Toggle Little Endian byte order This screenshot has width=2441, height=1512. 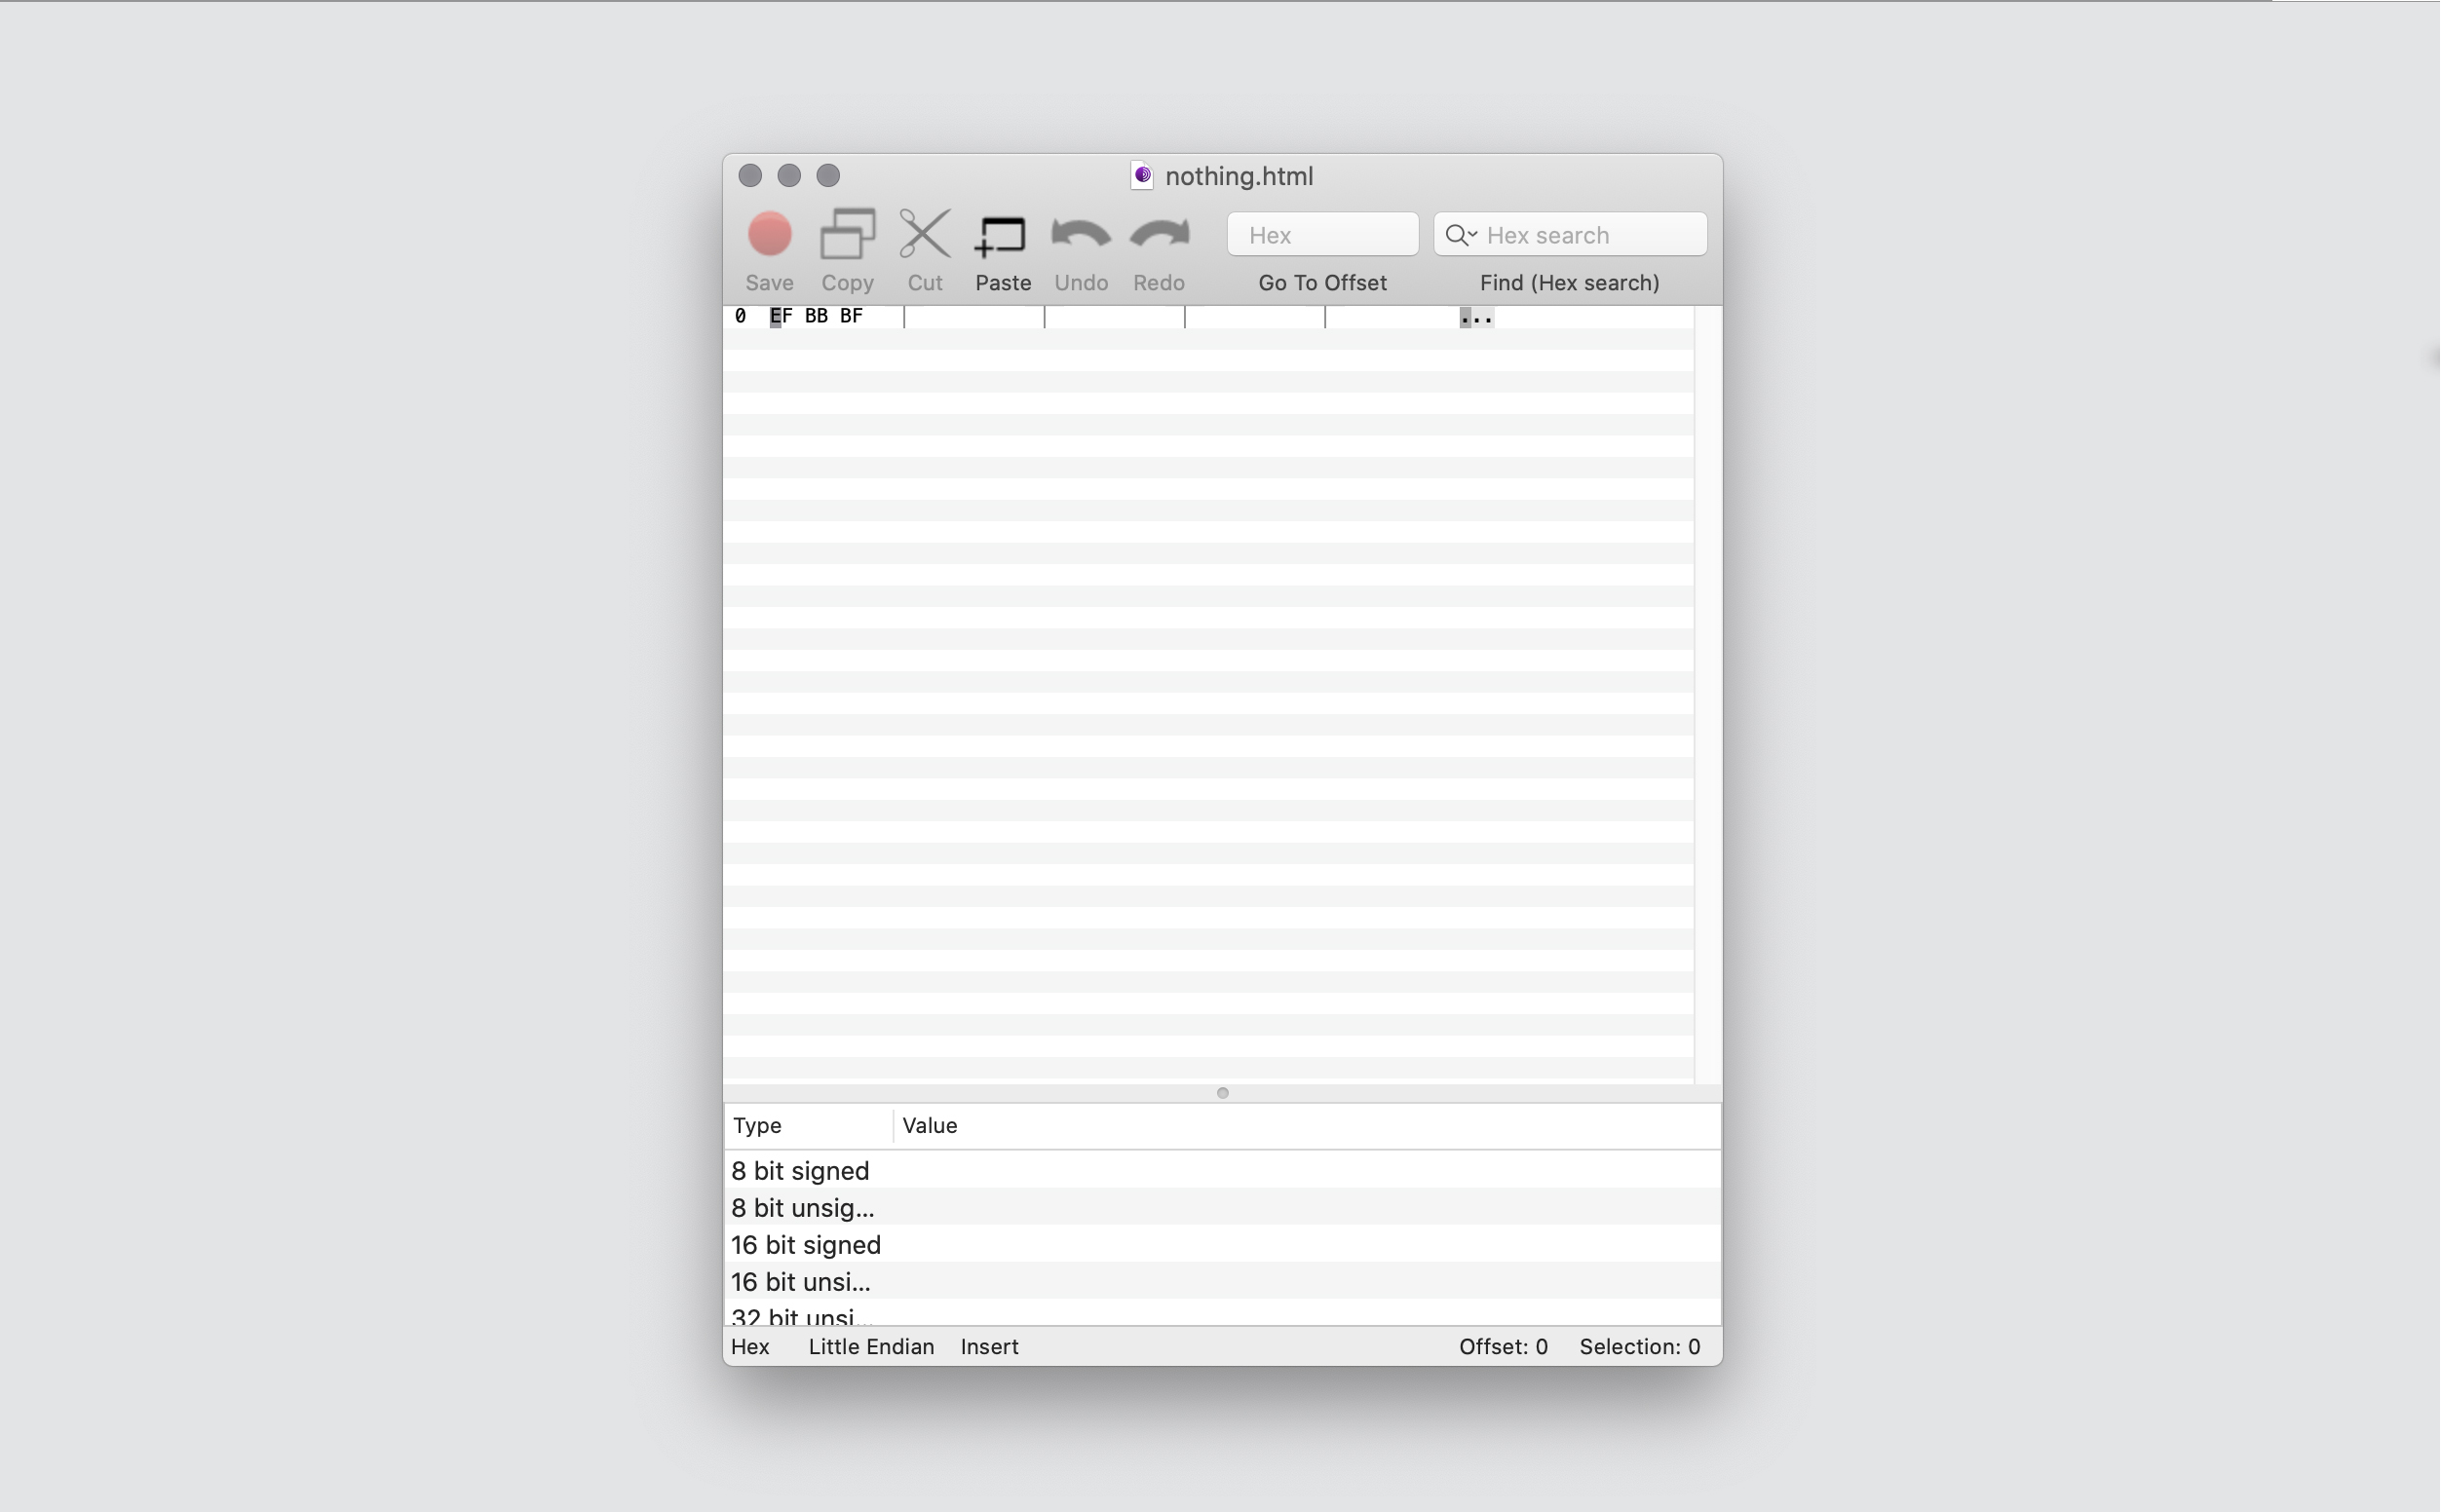[871, 1347]
